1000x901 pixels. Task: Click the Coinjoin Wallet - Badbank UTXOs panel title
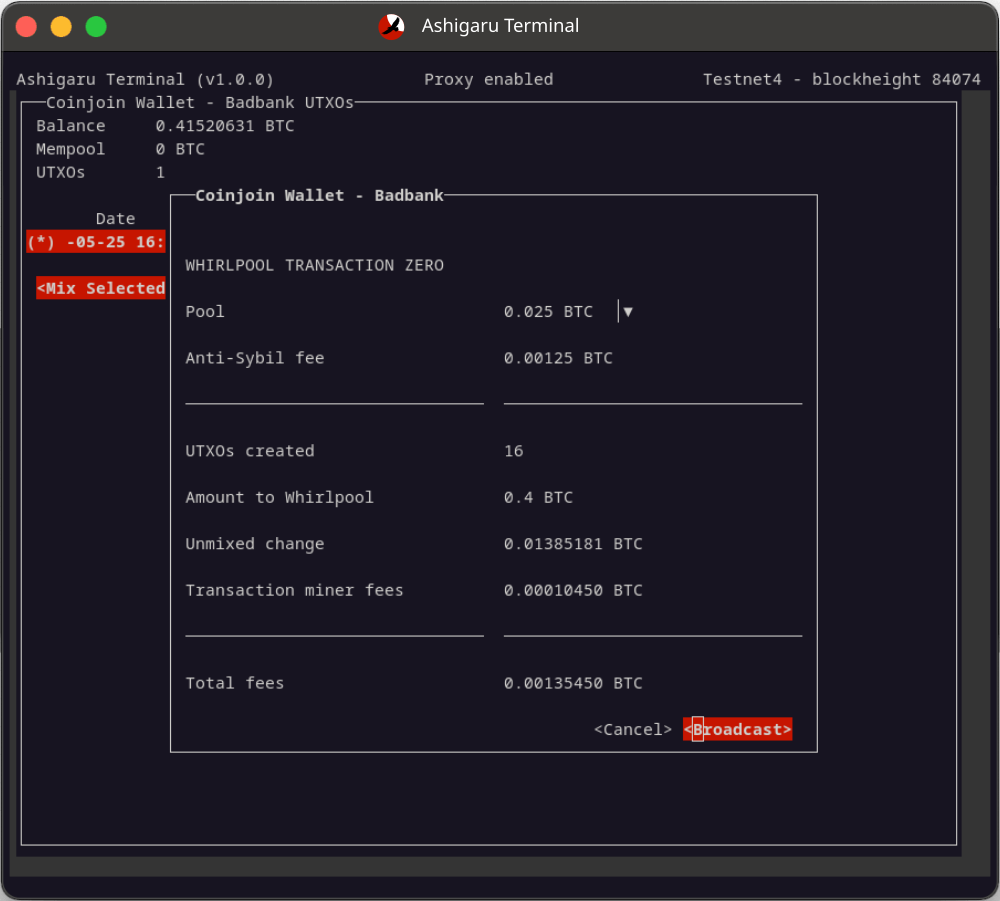200,103
